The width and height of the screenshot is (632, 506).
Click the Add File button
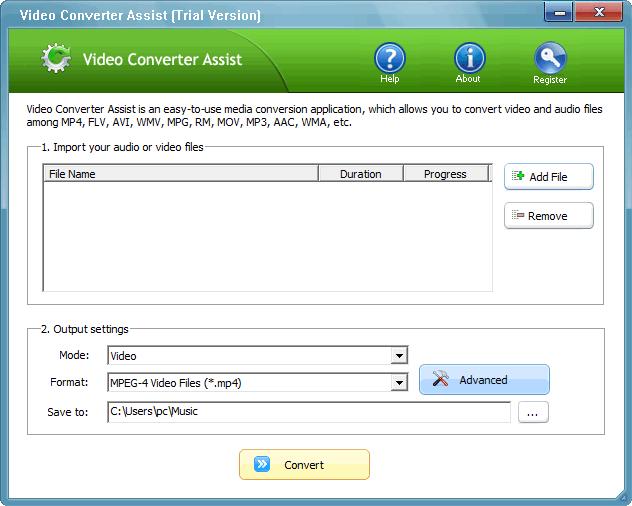[549, 177]
